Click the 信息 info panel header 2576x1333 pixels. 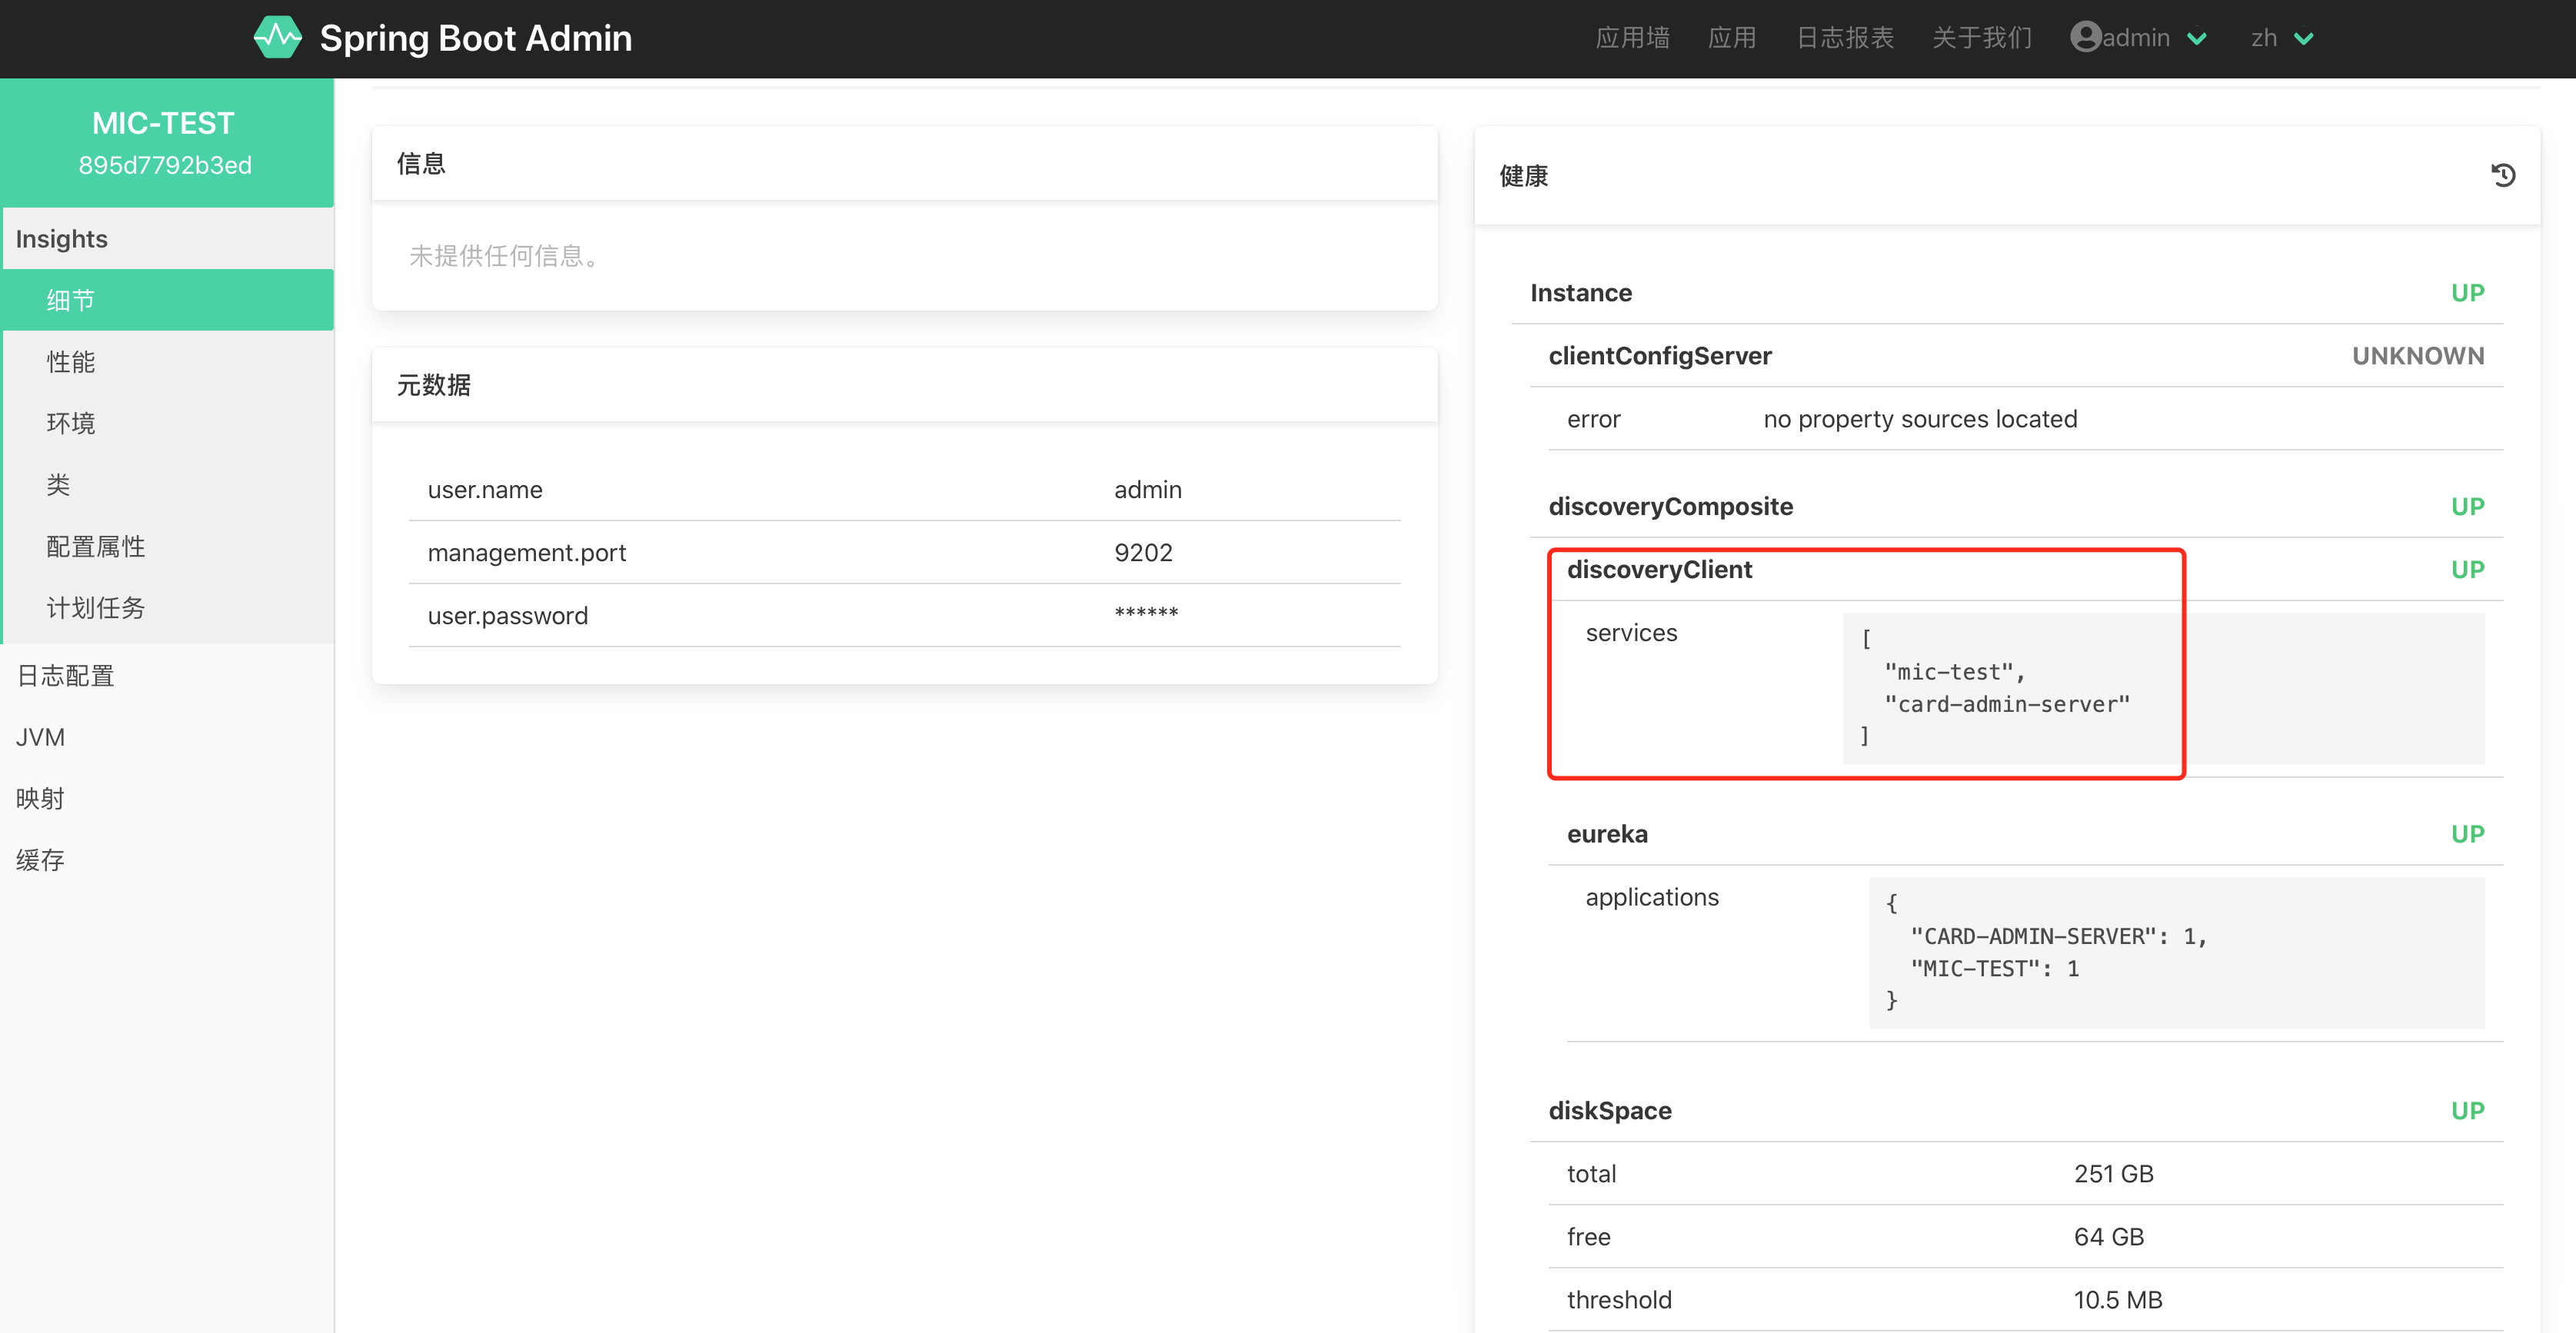point(904,164)
